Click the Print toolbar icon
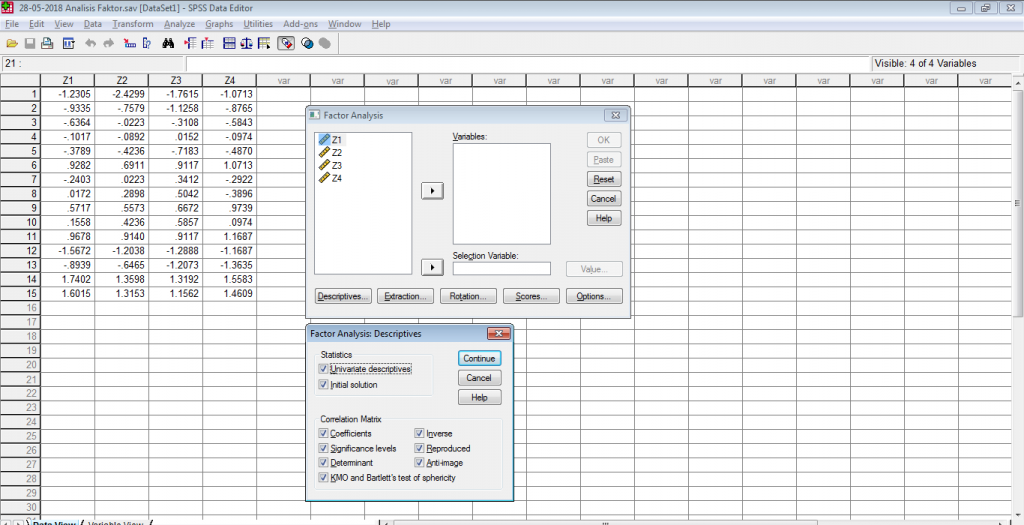Screen dimensions: 1024x525 49,44
